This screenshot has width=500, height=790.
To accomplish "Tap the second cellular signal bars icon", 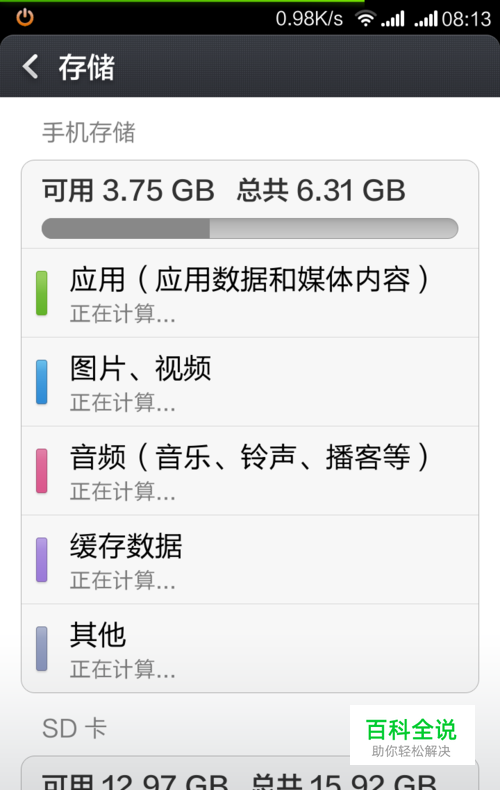I will (x=426, y=19).
